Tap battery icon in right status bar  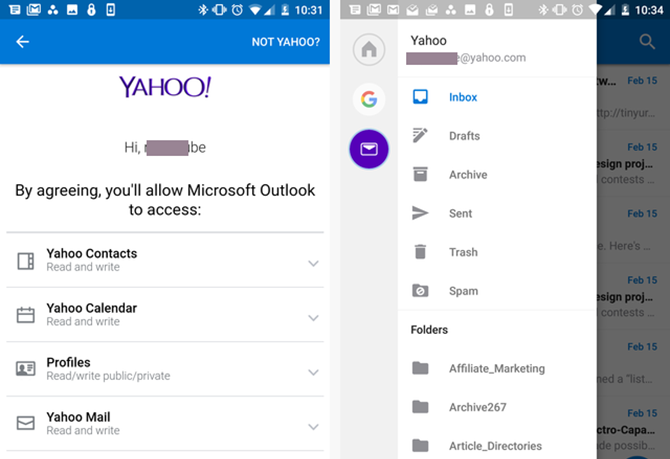tap(625, 10)
